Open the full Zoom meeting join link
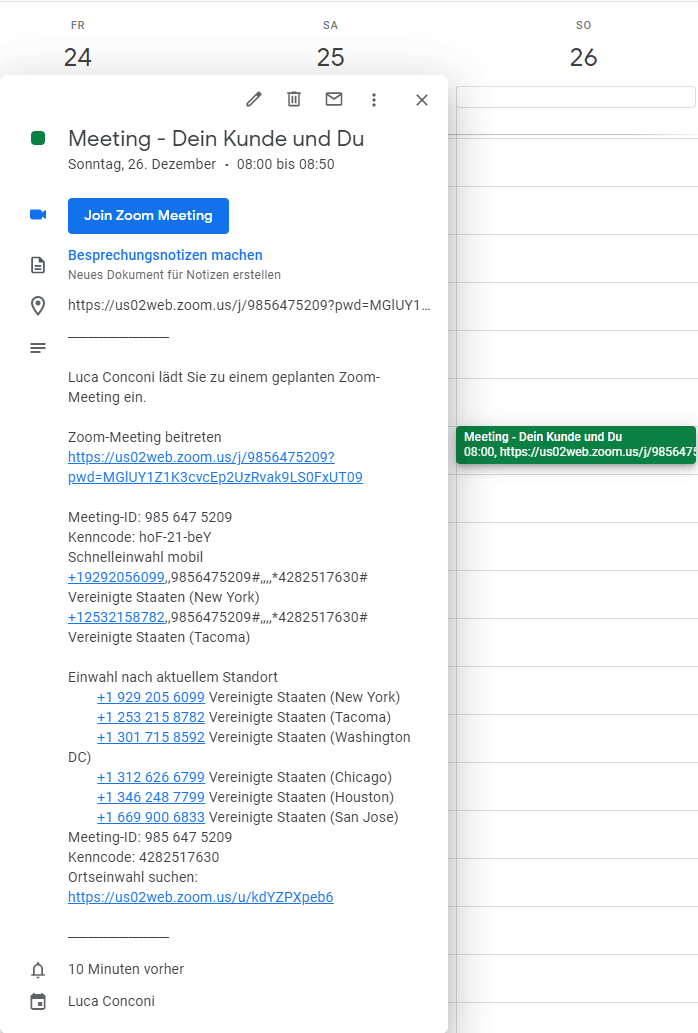Viewport: 698px width, 1033px height. pyautogui.click(x=215, y=467)
